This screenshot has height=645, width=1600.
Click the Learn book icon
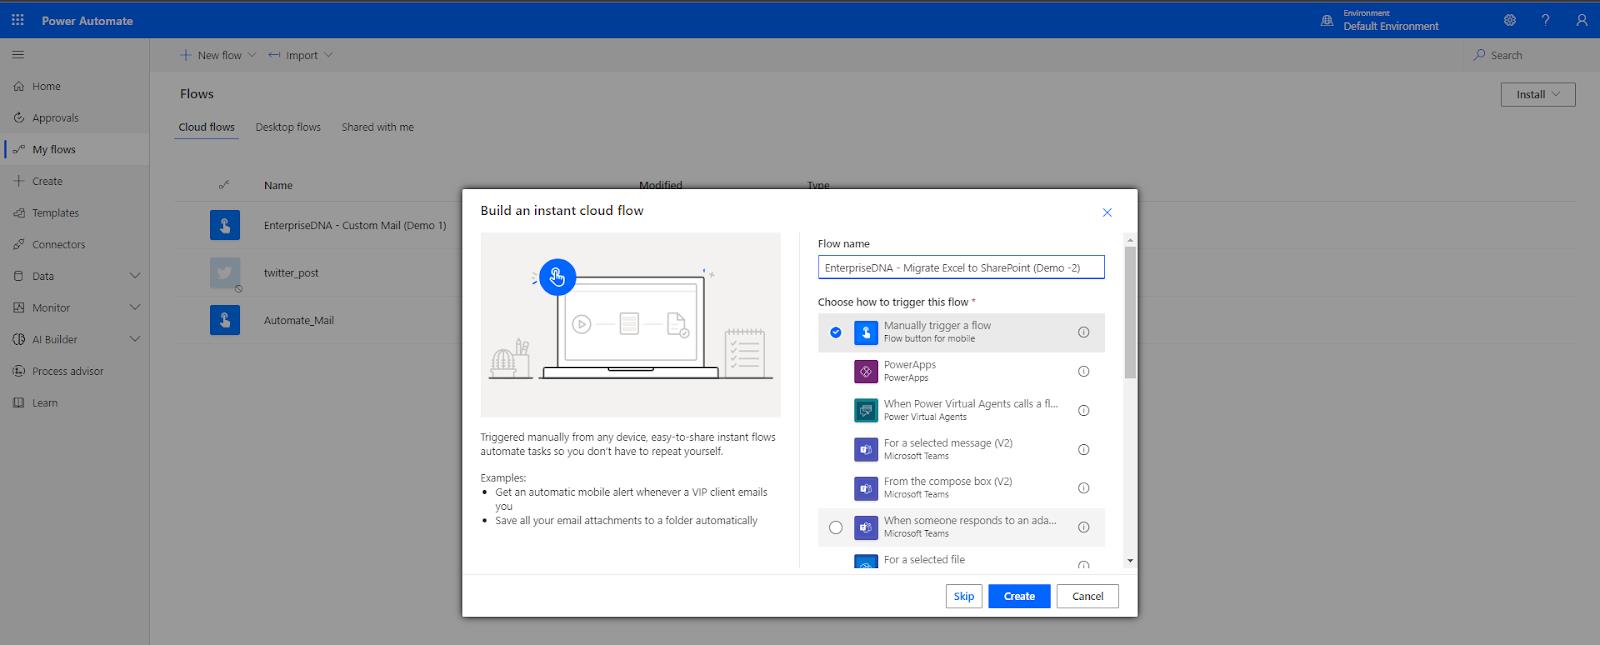(x=18, y=403)
